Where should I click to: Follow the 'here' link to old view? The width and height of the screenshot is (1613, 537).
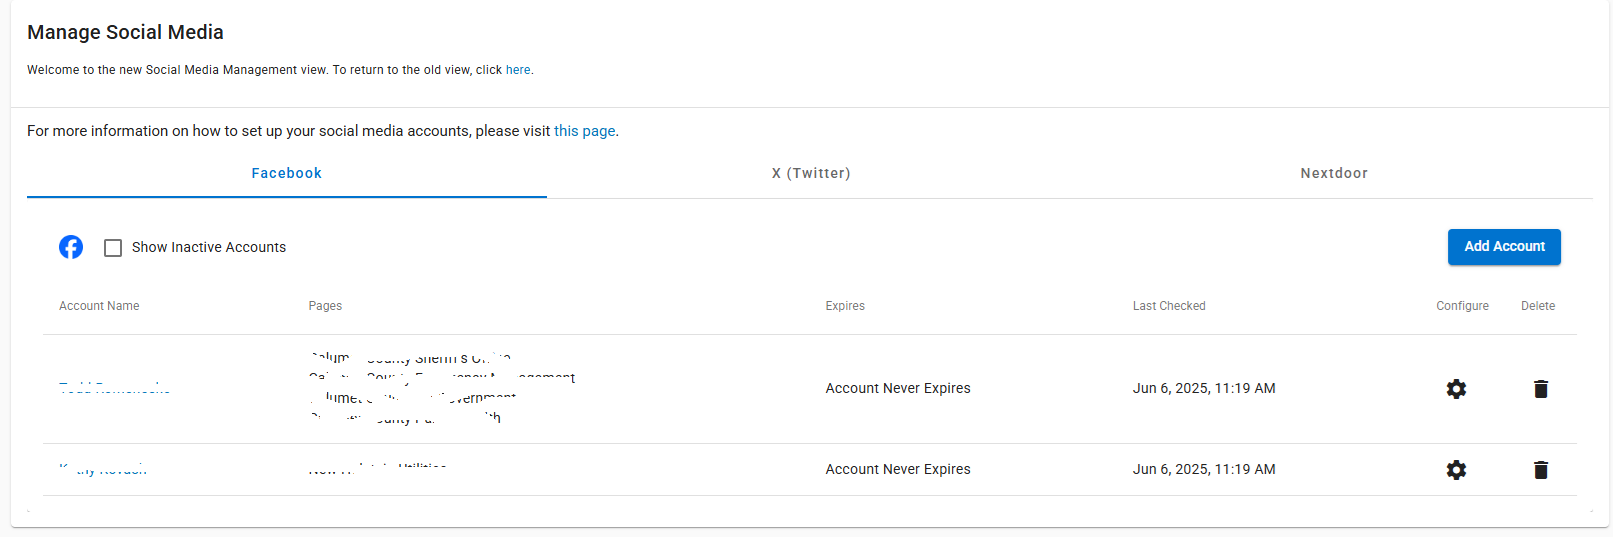518,70
